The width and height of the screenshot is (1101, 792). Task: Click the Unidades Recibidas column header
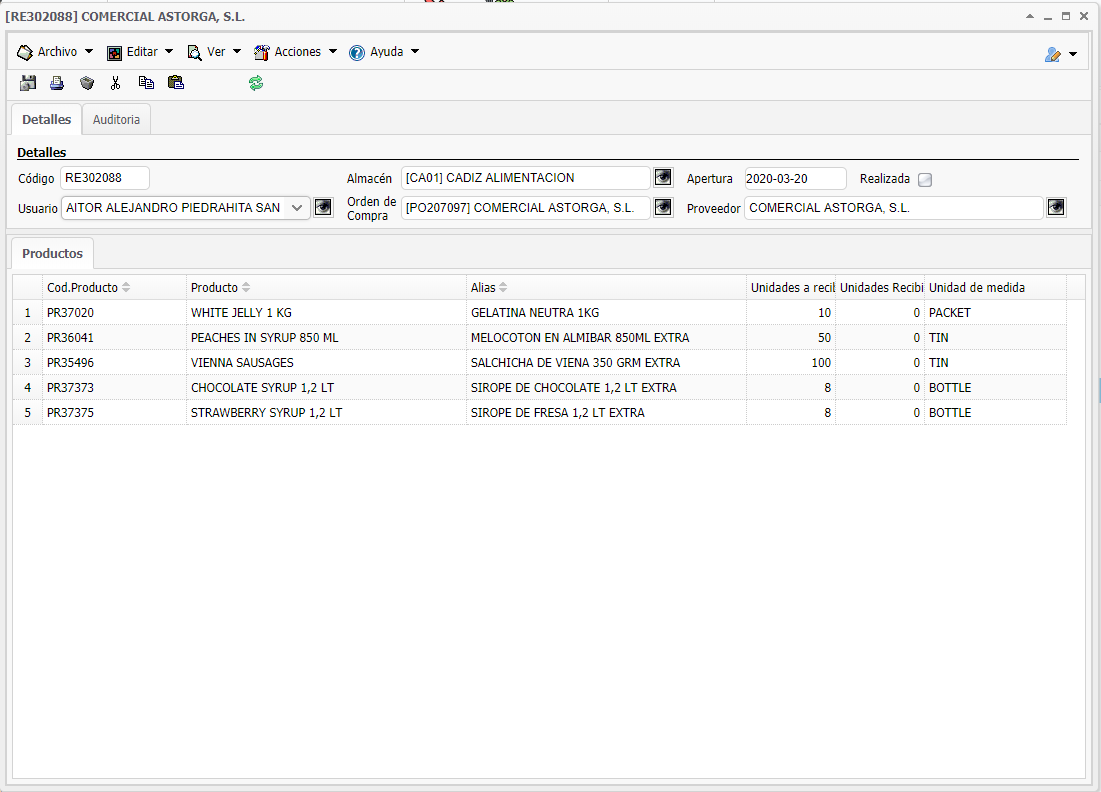coord(880,287)
